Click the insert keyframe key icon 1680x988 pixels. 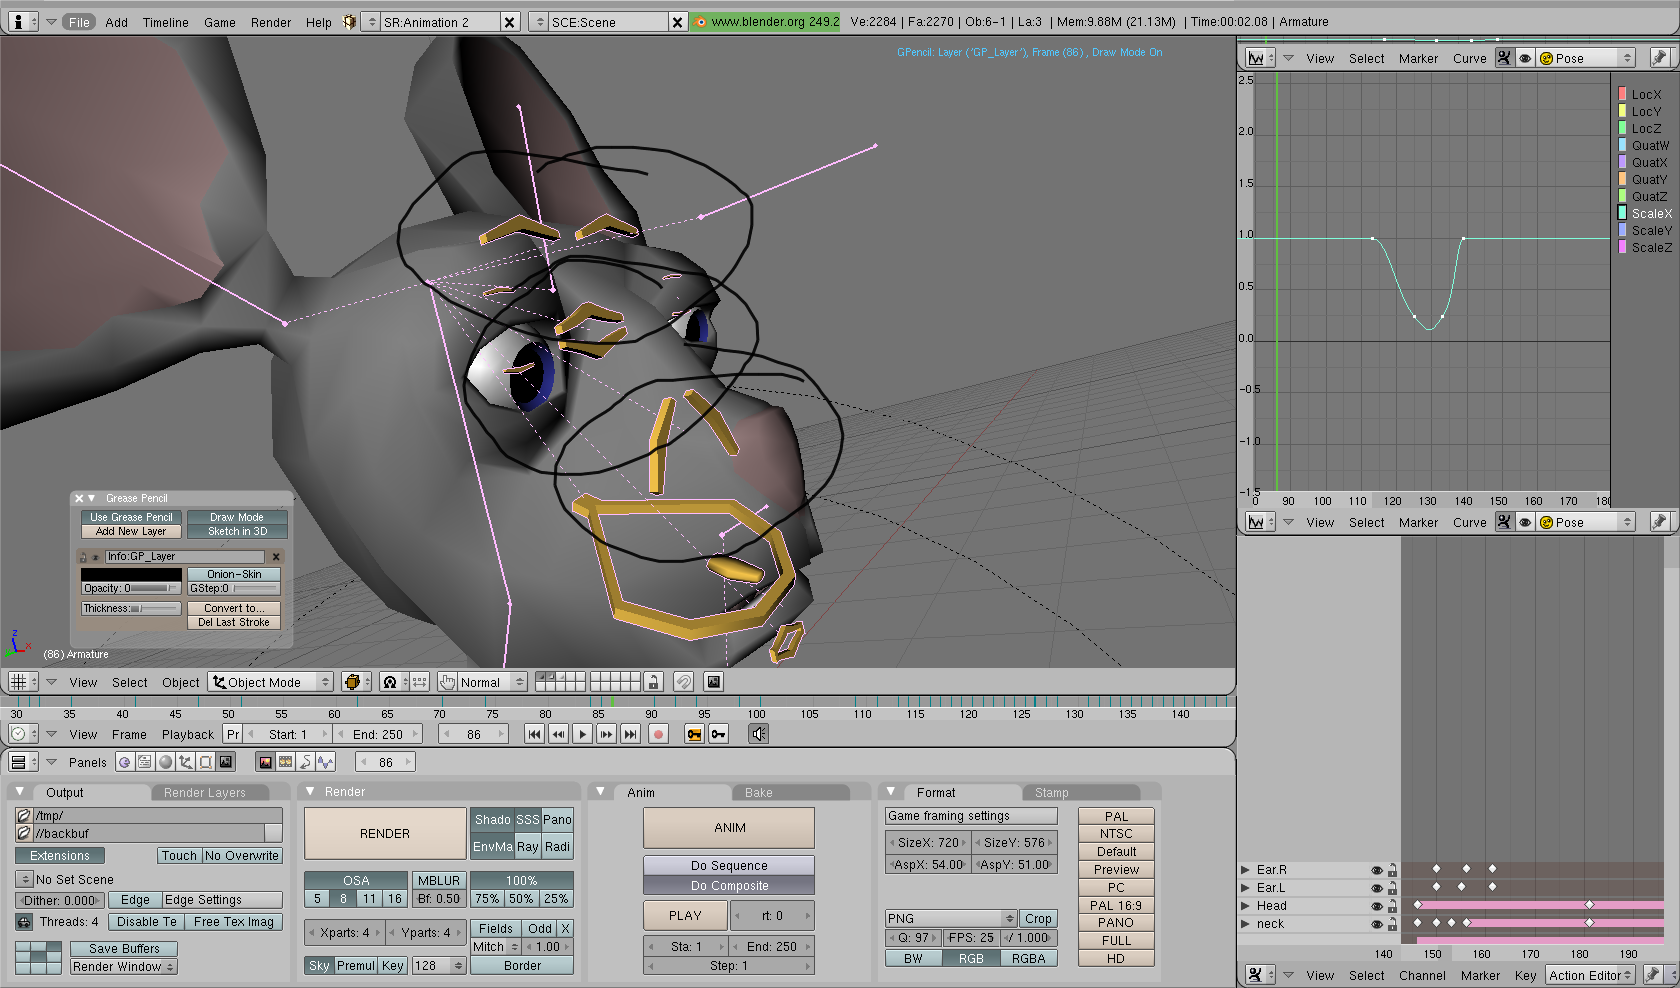(x=694, y=734)
